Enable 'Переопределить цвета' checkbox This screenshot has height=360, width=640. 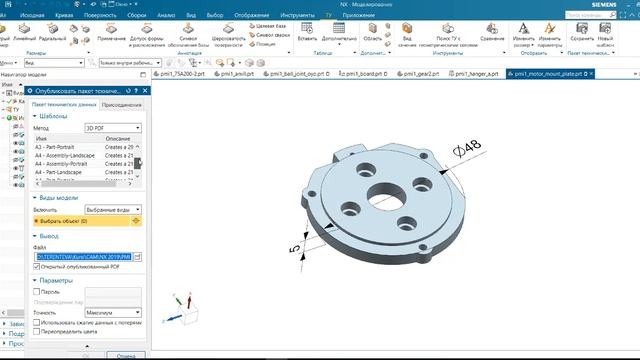pyautogui.click(x=36, y=331)
